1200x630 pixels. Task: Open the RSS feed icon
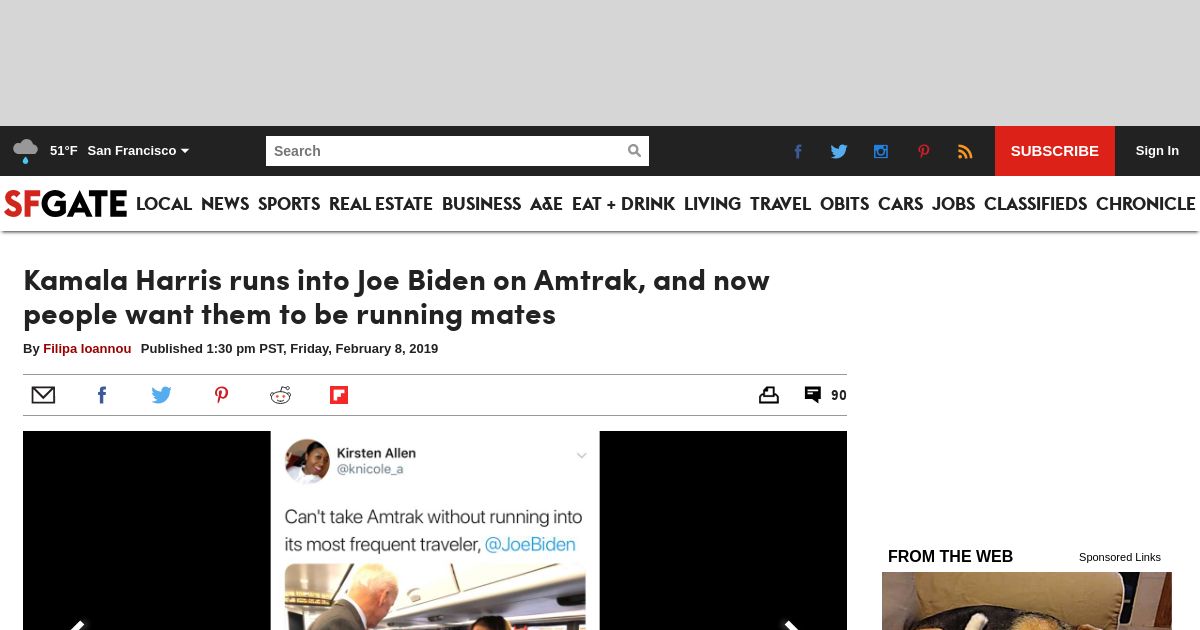(965, 151)
